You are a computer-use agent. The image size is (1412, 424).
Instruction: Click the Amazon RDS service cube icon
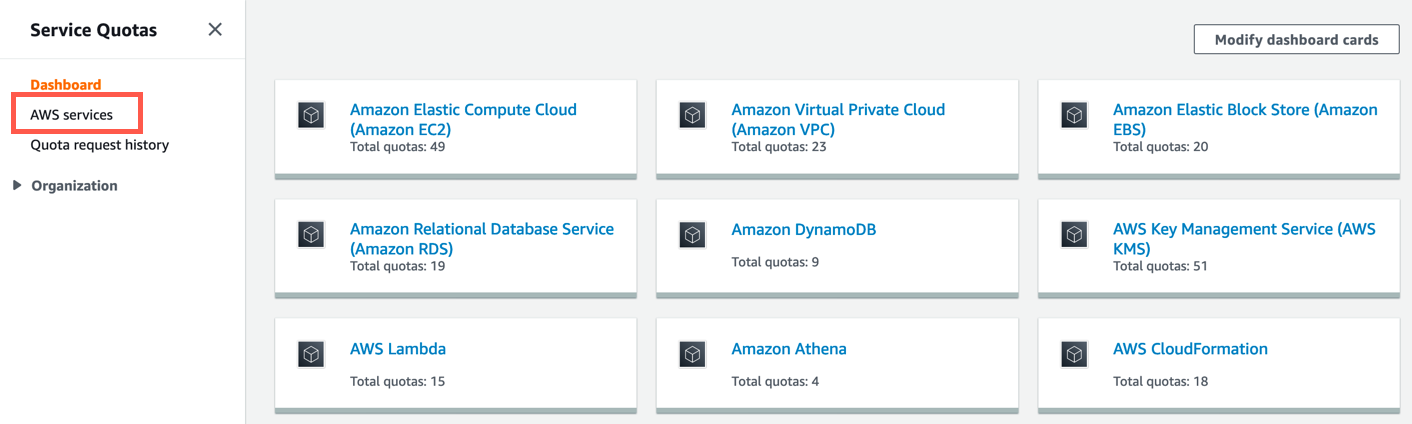click(x=311, y=234)
